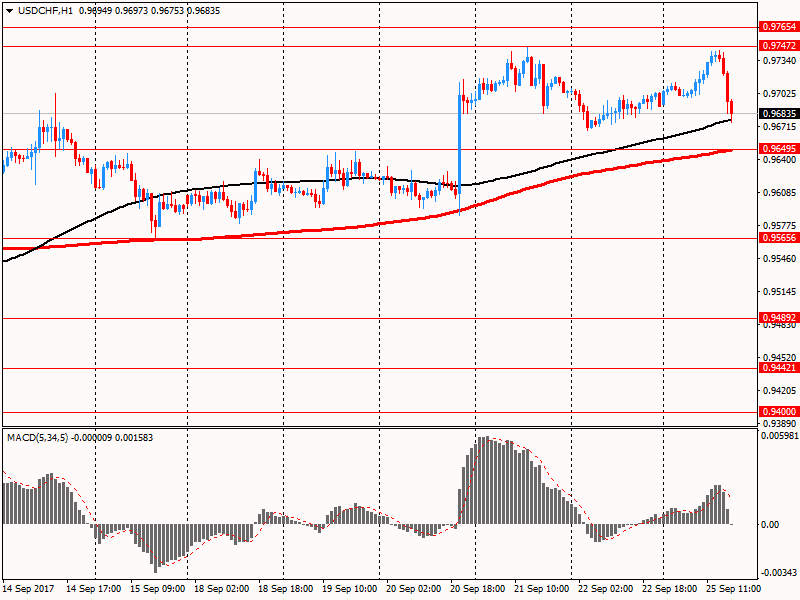Click the 15 Sep 09:00 time label
Viewport: 800px width, 600px height.
158,589
